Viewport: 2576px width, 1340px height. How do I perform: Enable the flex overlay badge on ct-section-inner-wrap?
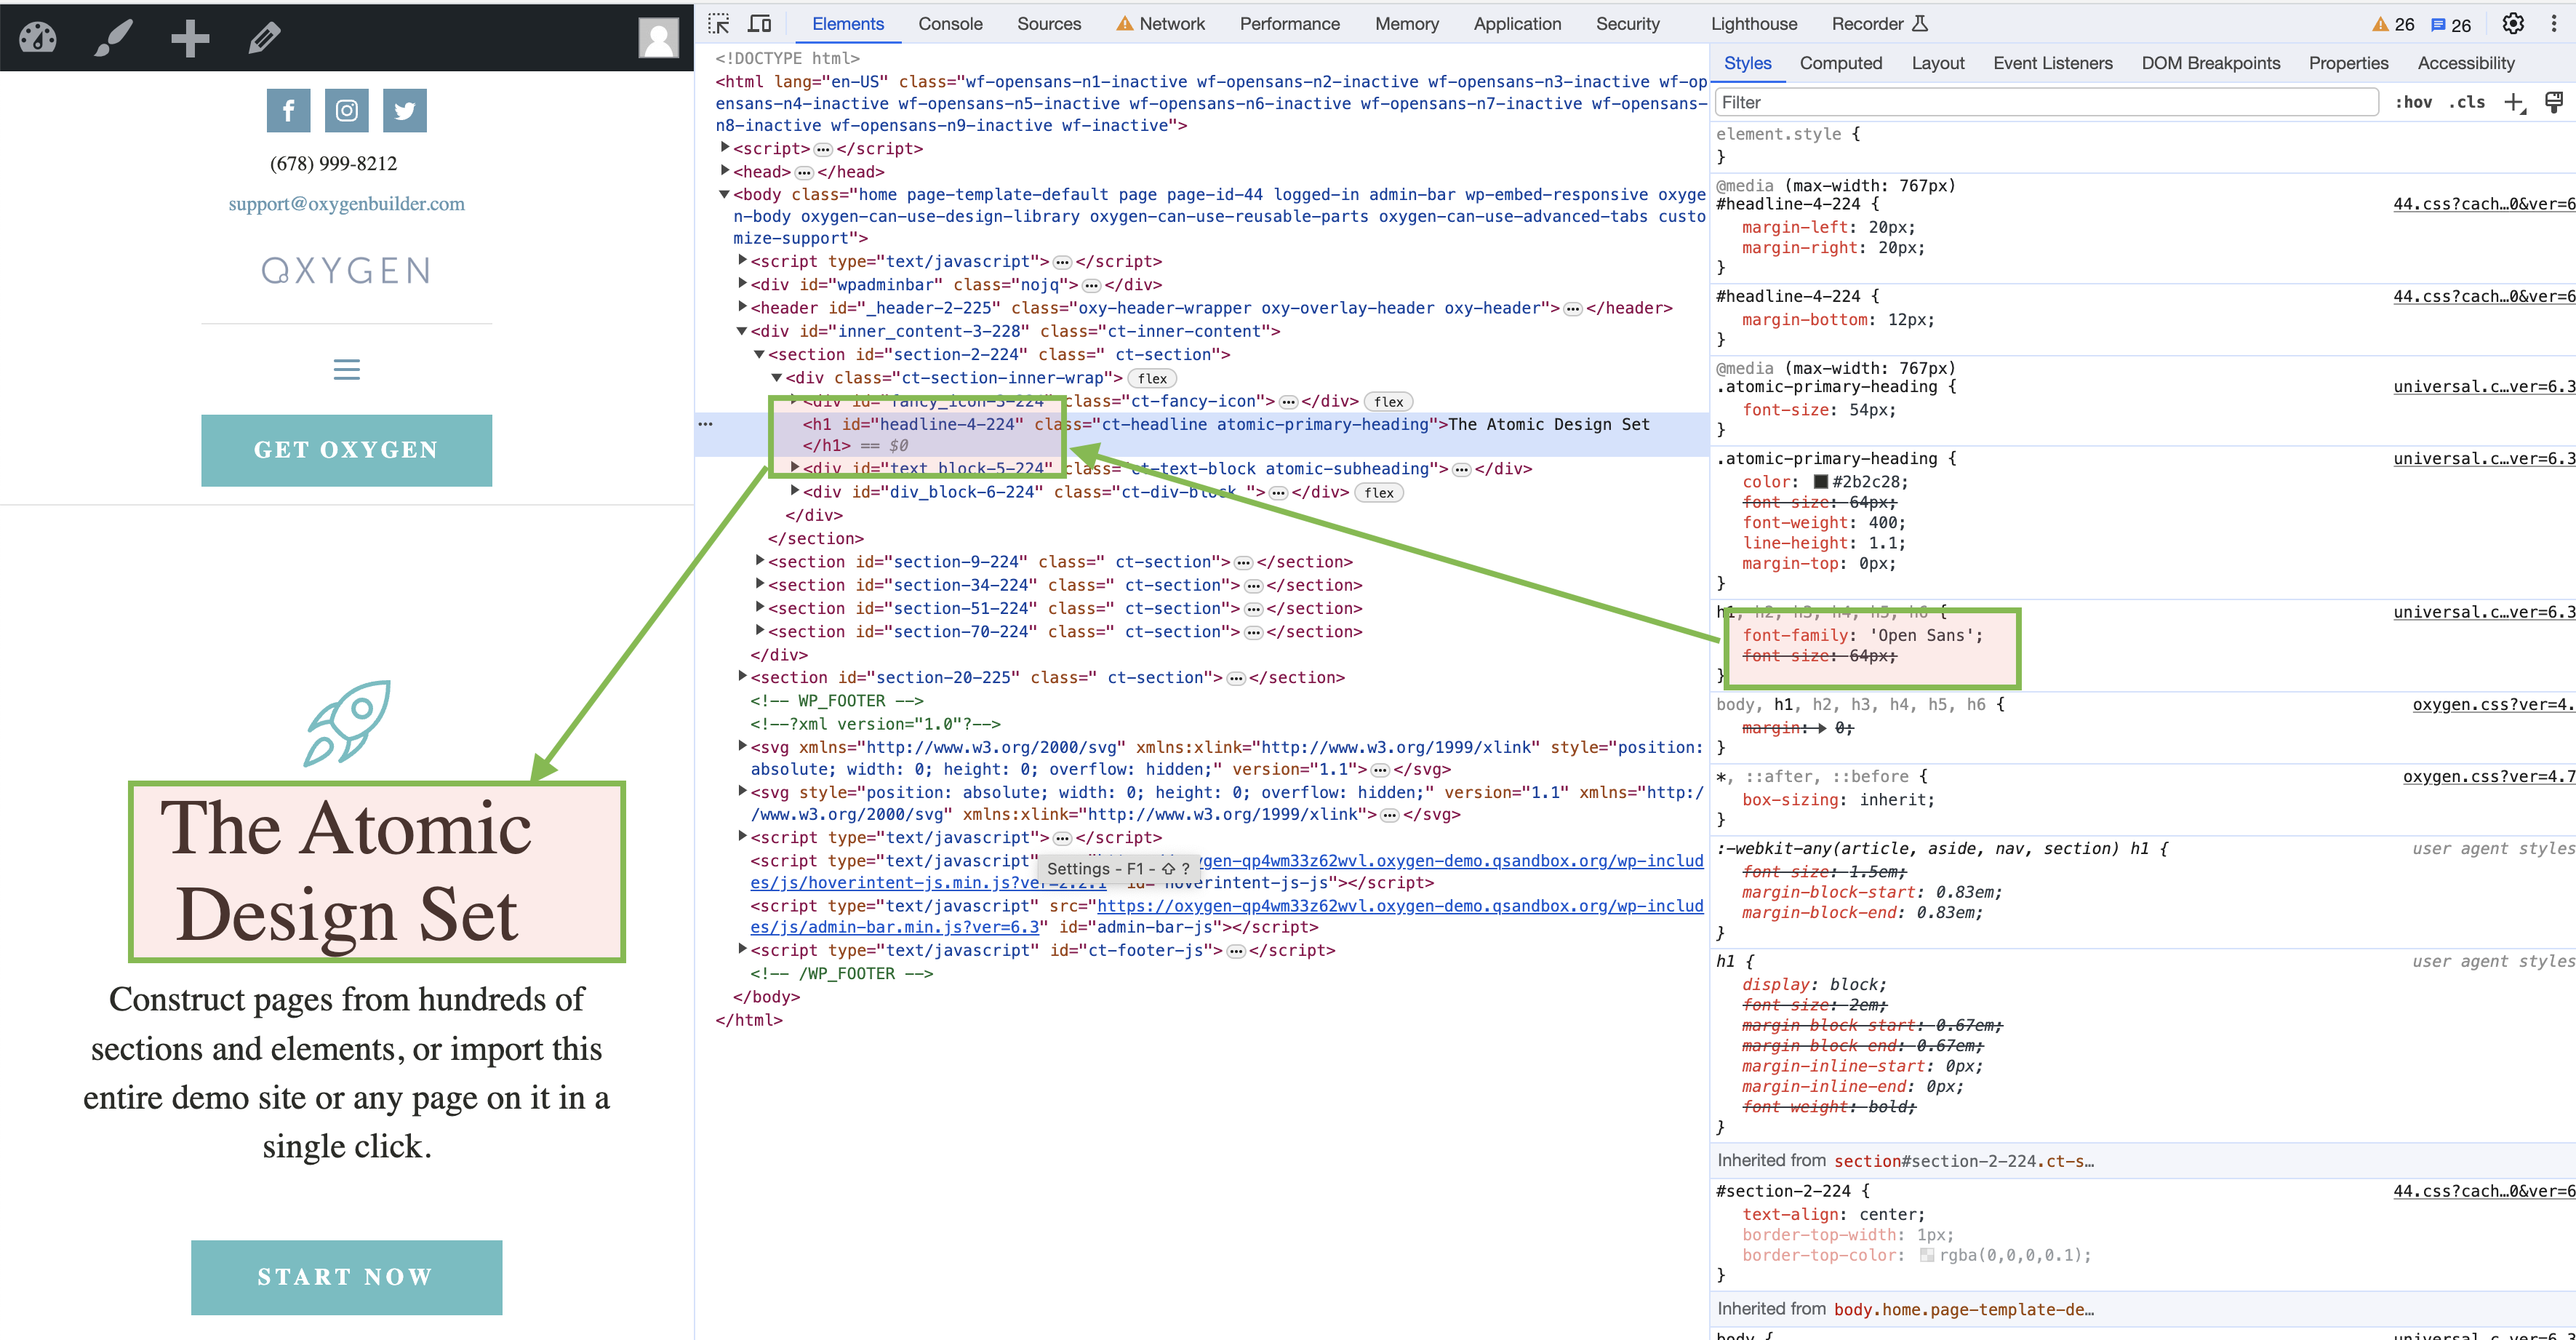[1151, 378]
